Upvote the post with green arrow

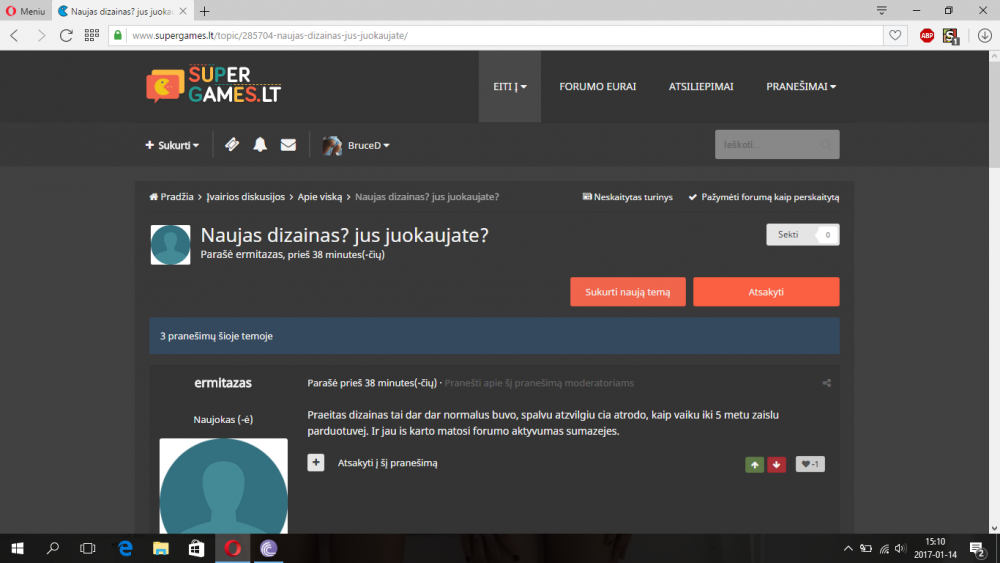[x=754, y=464]
